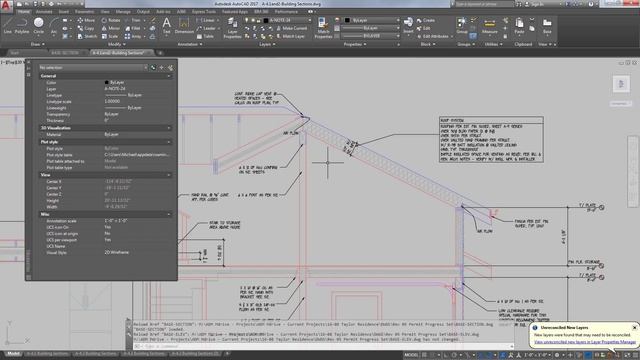Viewport: 640px width, 360px height.
Task: Click Match Layer button
Action: [291, 36]
